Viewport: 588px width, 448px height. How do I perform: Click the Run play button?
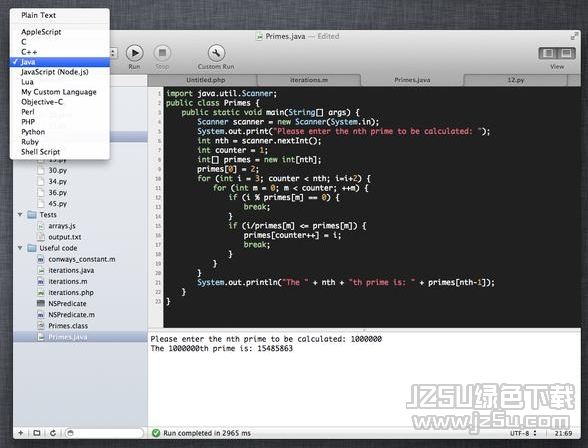(134, 53)
